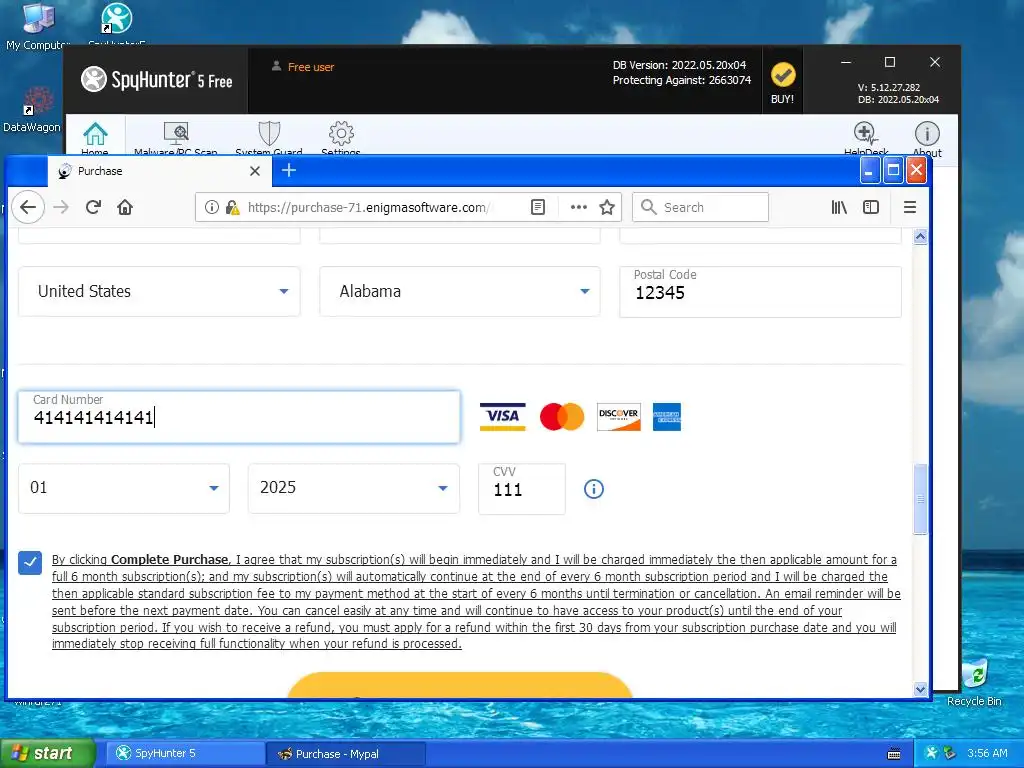The height and width of the screenshot is (768, 1024).
Task: Open the Library icon in browser toolbar
Action: click(x=839, y=207)
